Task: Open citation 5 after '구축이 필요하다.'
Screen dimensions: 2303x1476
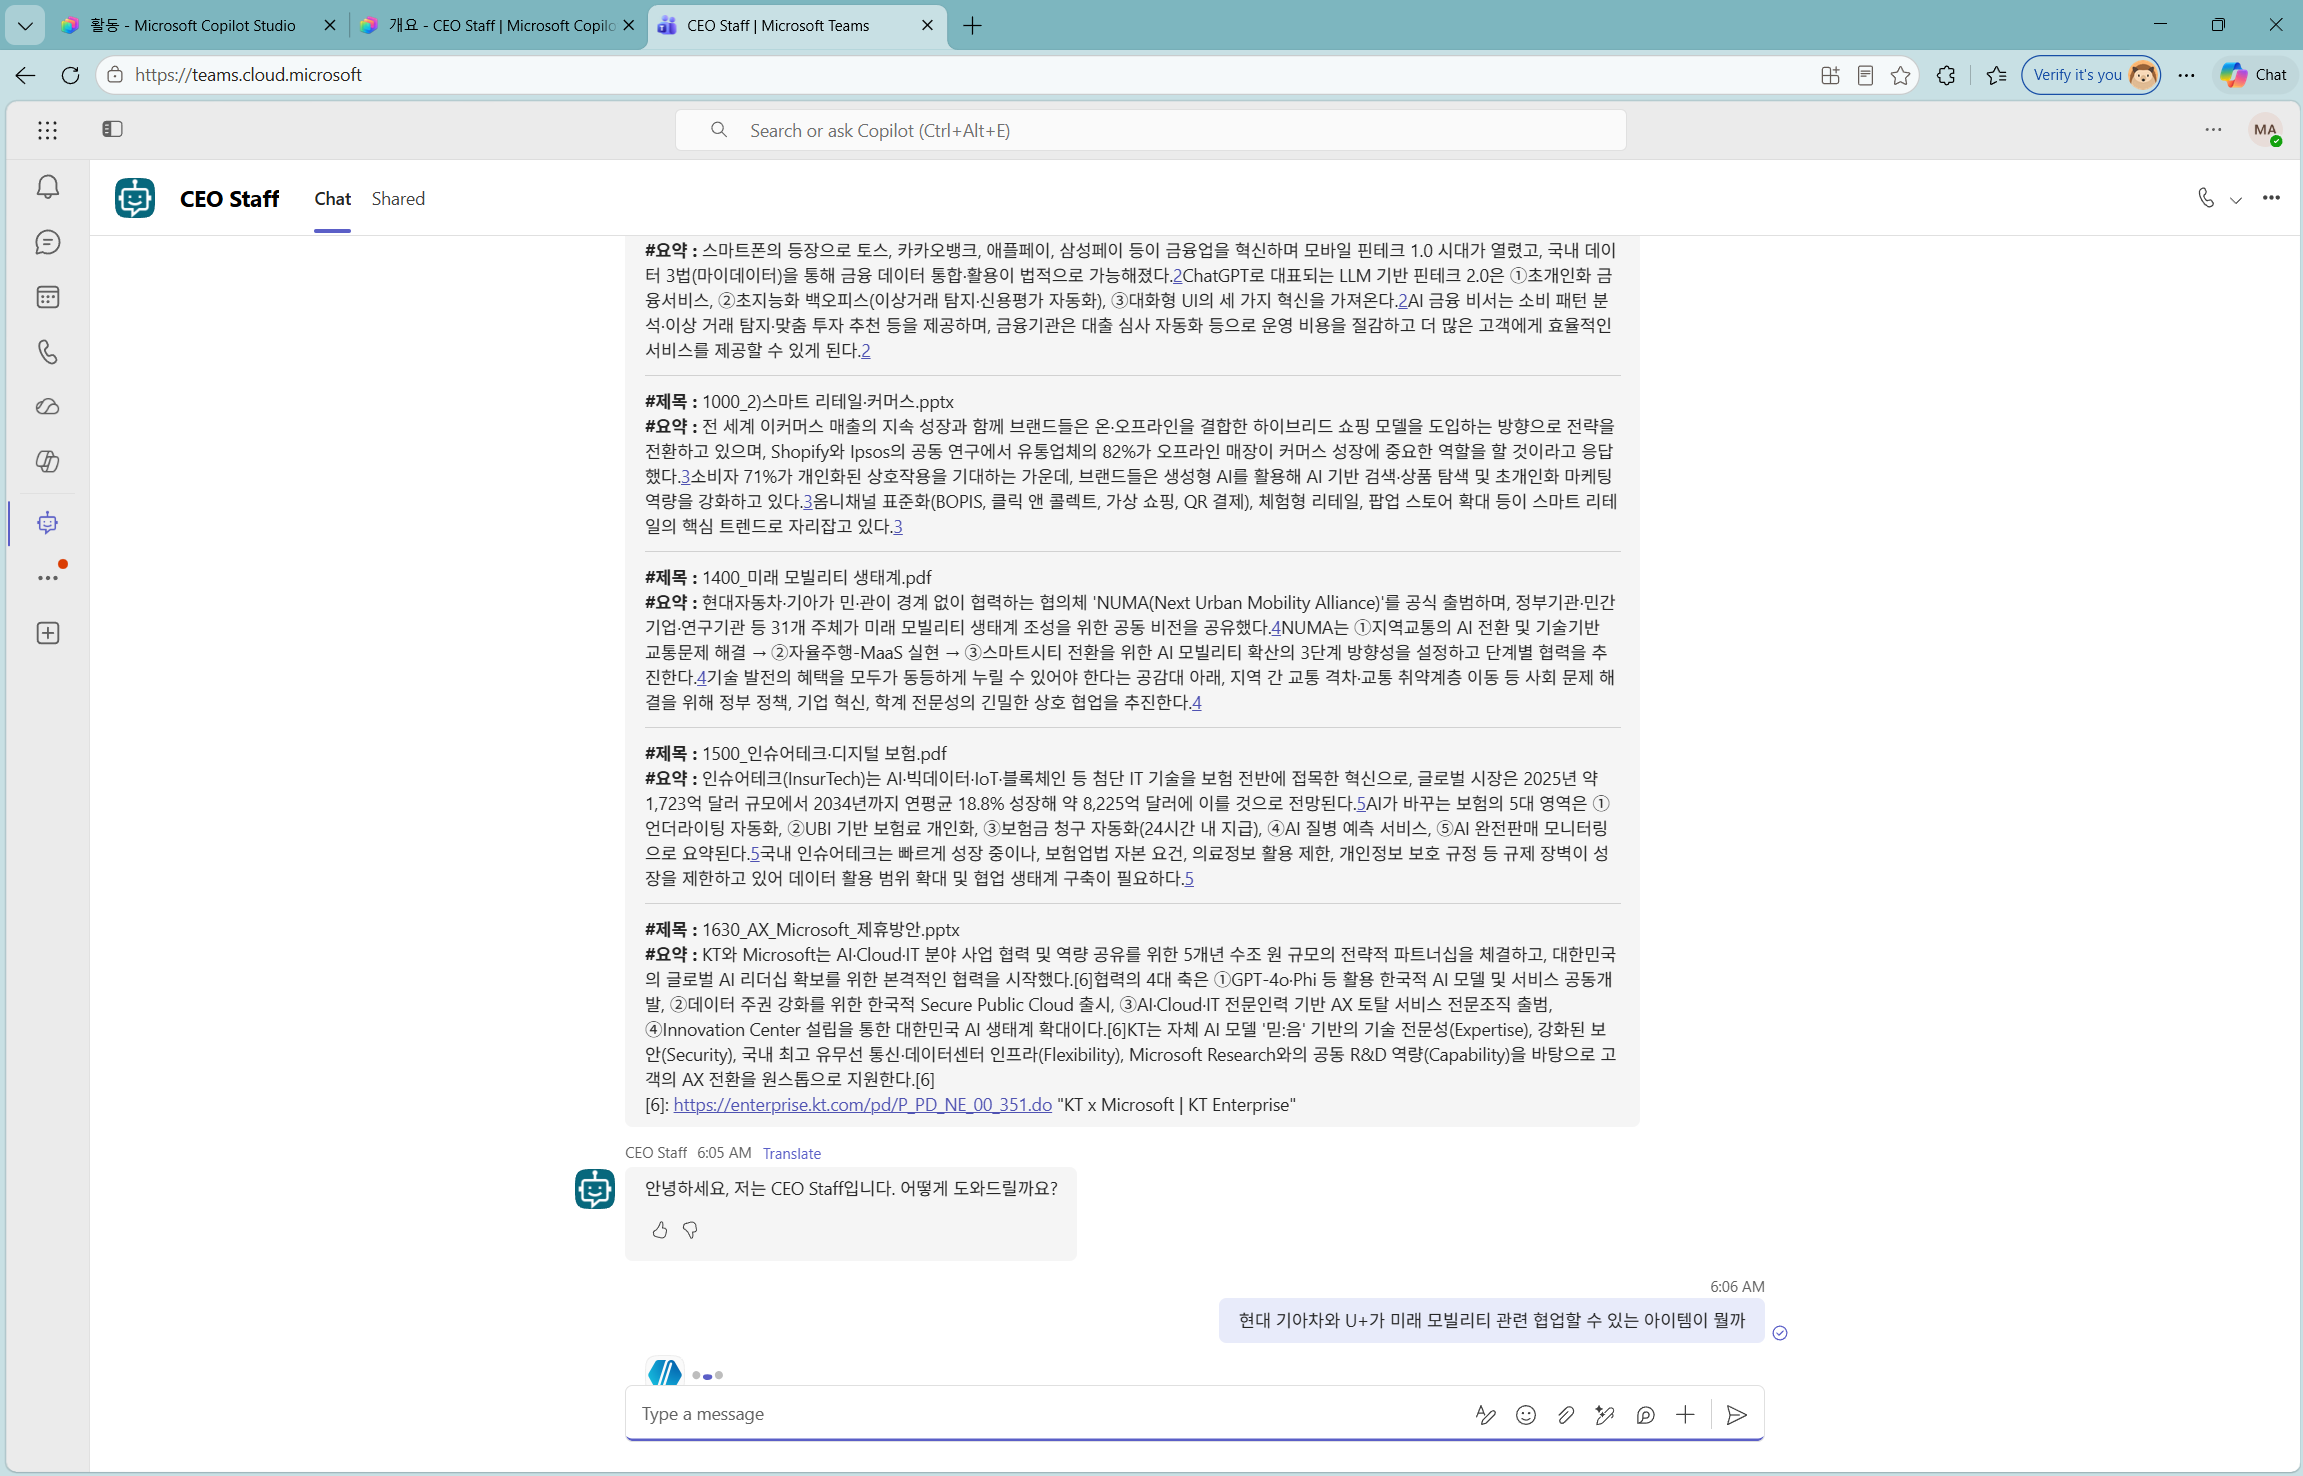Action: coord(1188,879)
